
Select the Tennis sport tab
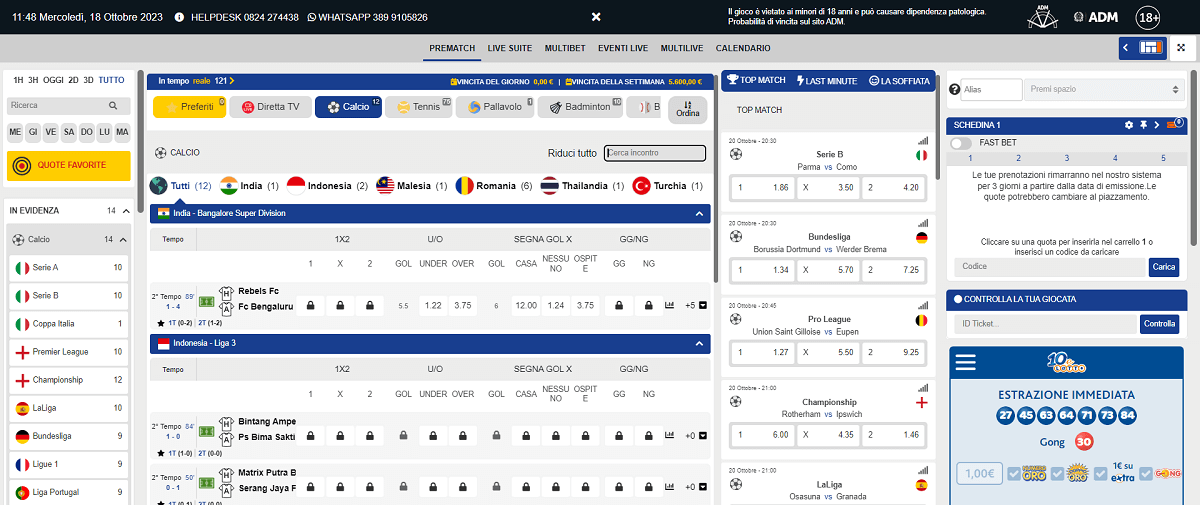tap(418, 107)
